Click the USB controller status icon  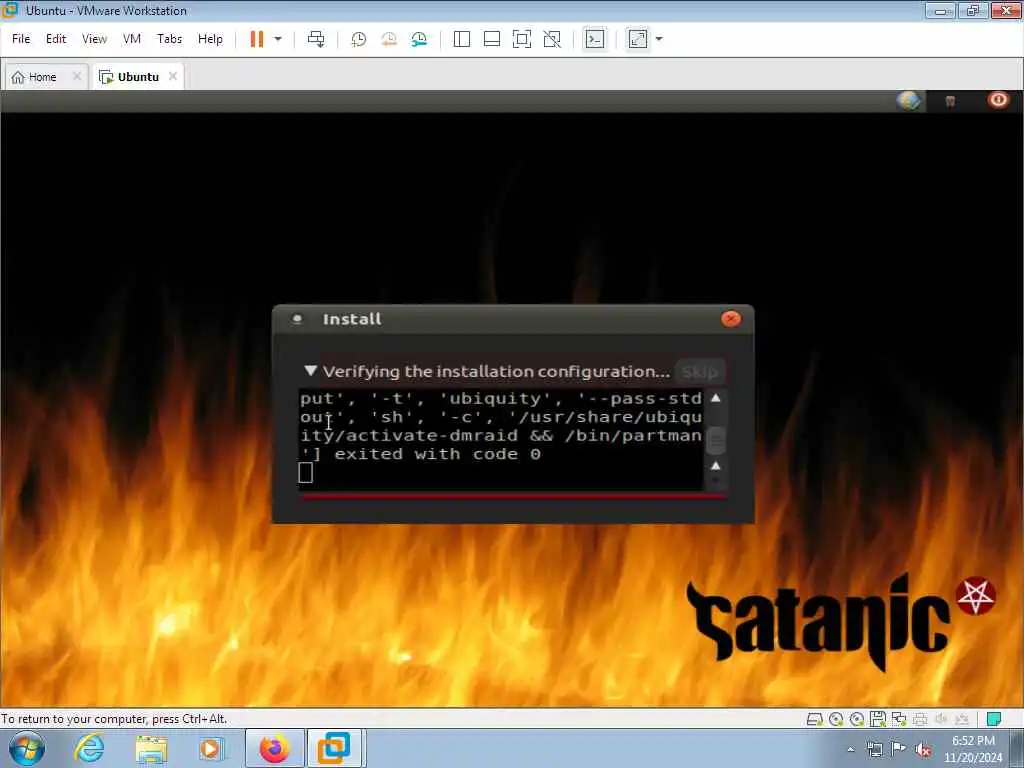coord(962,719)
